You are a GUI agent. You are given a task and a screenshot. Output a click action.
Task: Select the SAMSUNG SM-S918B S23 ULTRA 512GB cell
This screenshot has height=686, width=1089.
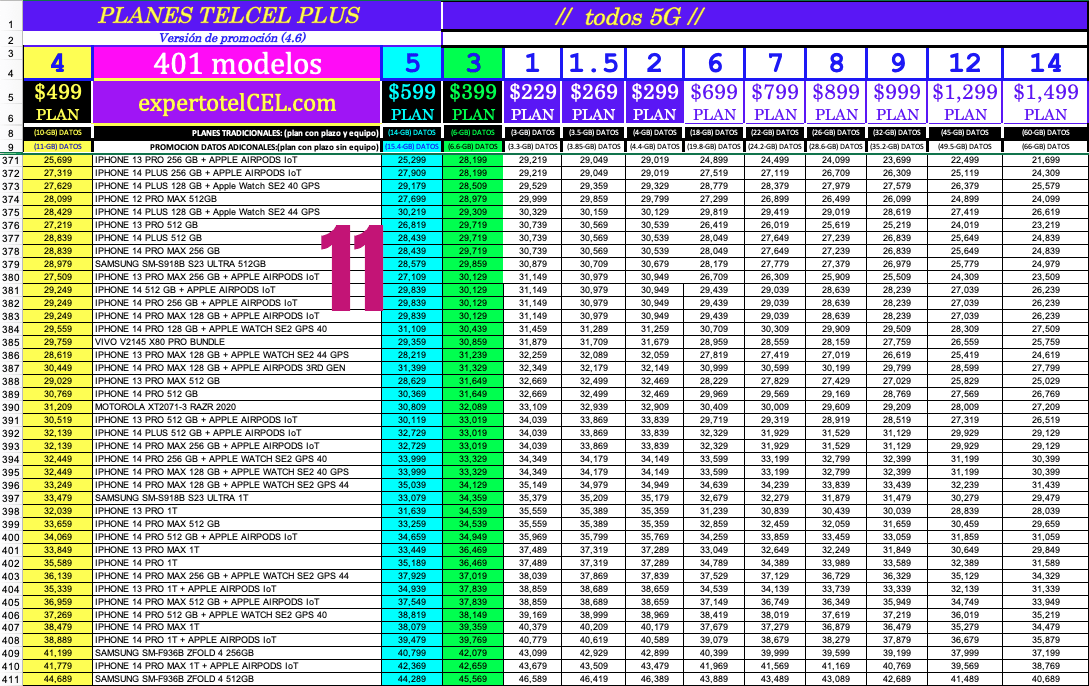(237, 264)
